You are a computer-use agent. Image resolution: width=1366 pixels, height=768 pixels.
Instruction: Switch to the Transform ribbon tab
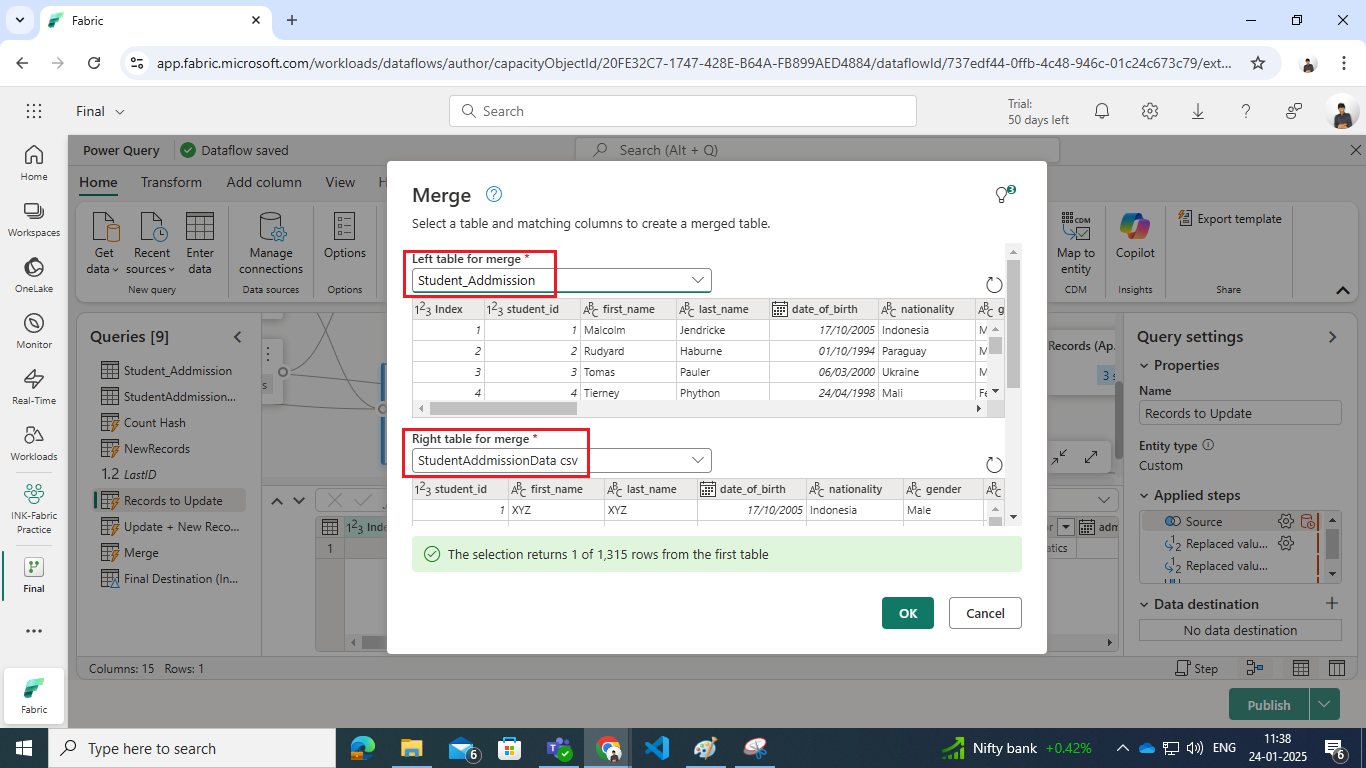(171, 182)
